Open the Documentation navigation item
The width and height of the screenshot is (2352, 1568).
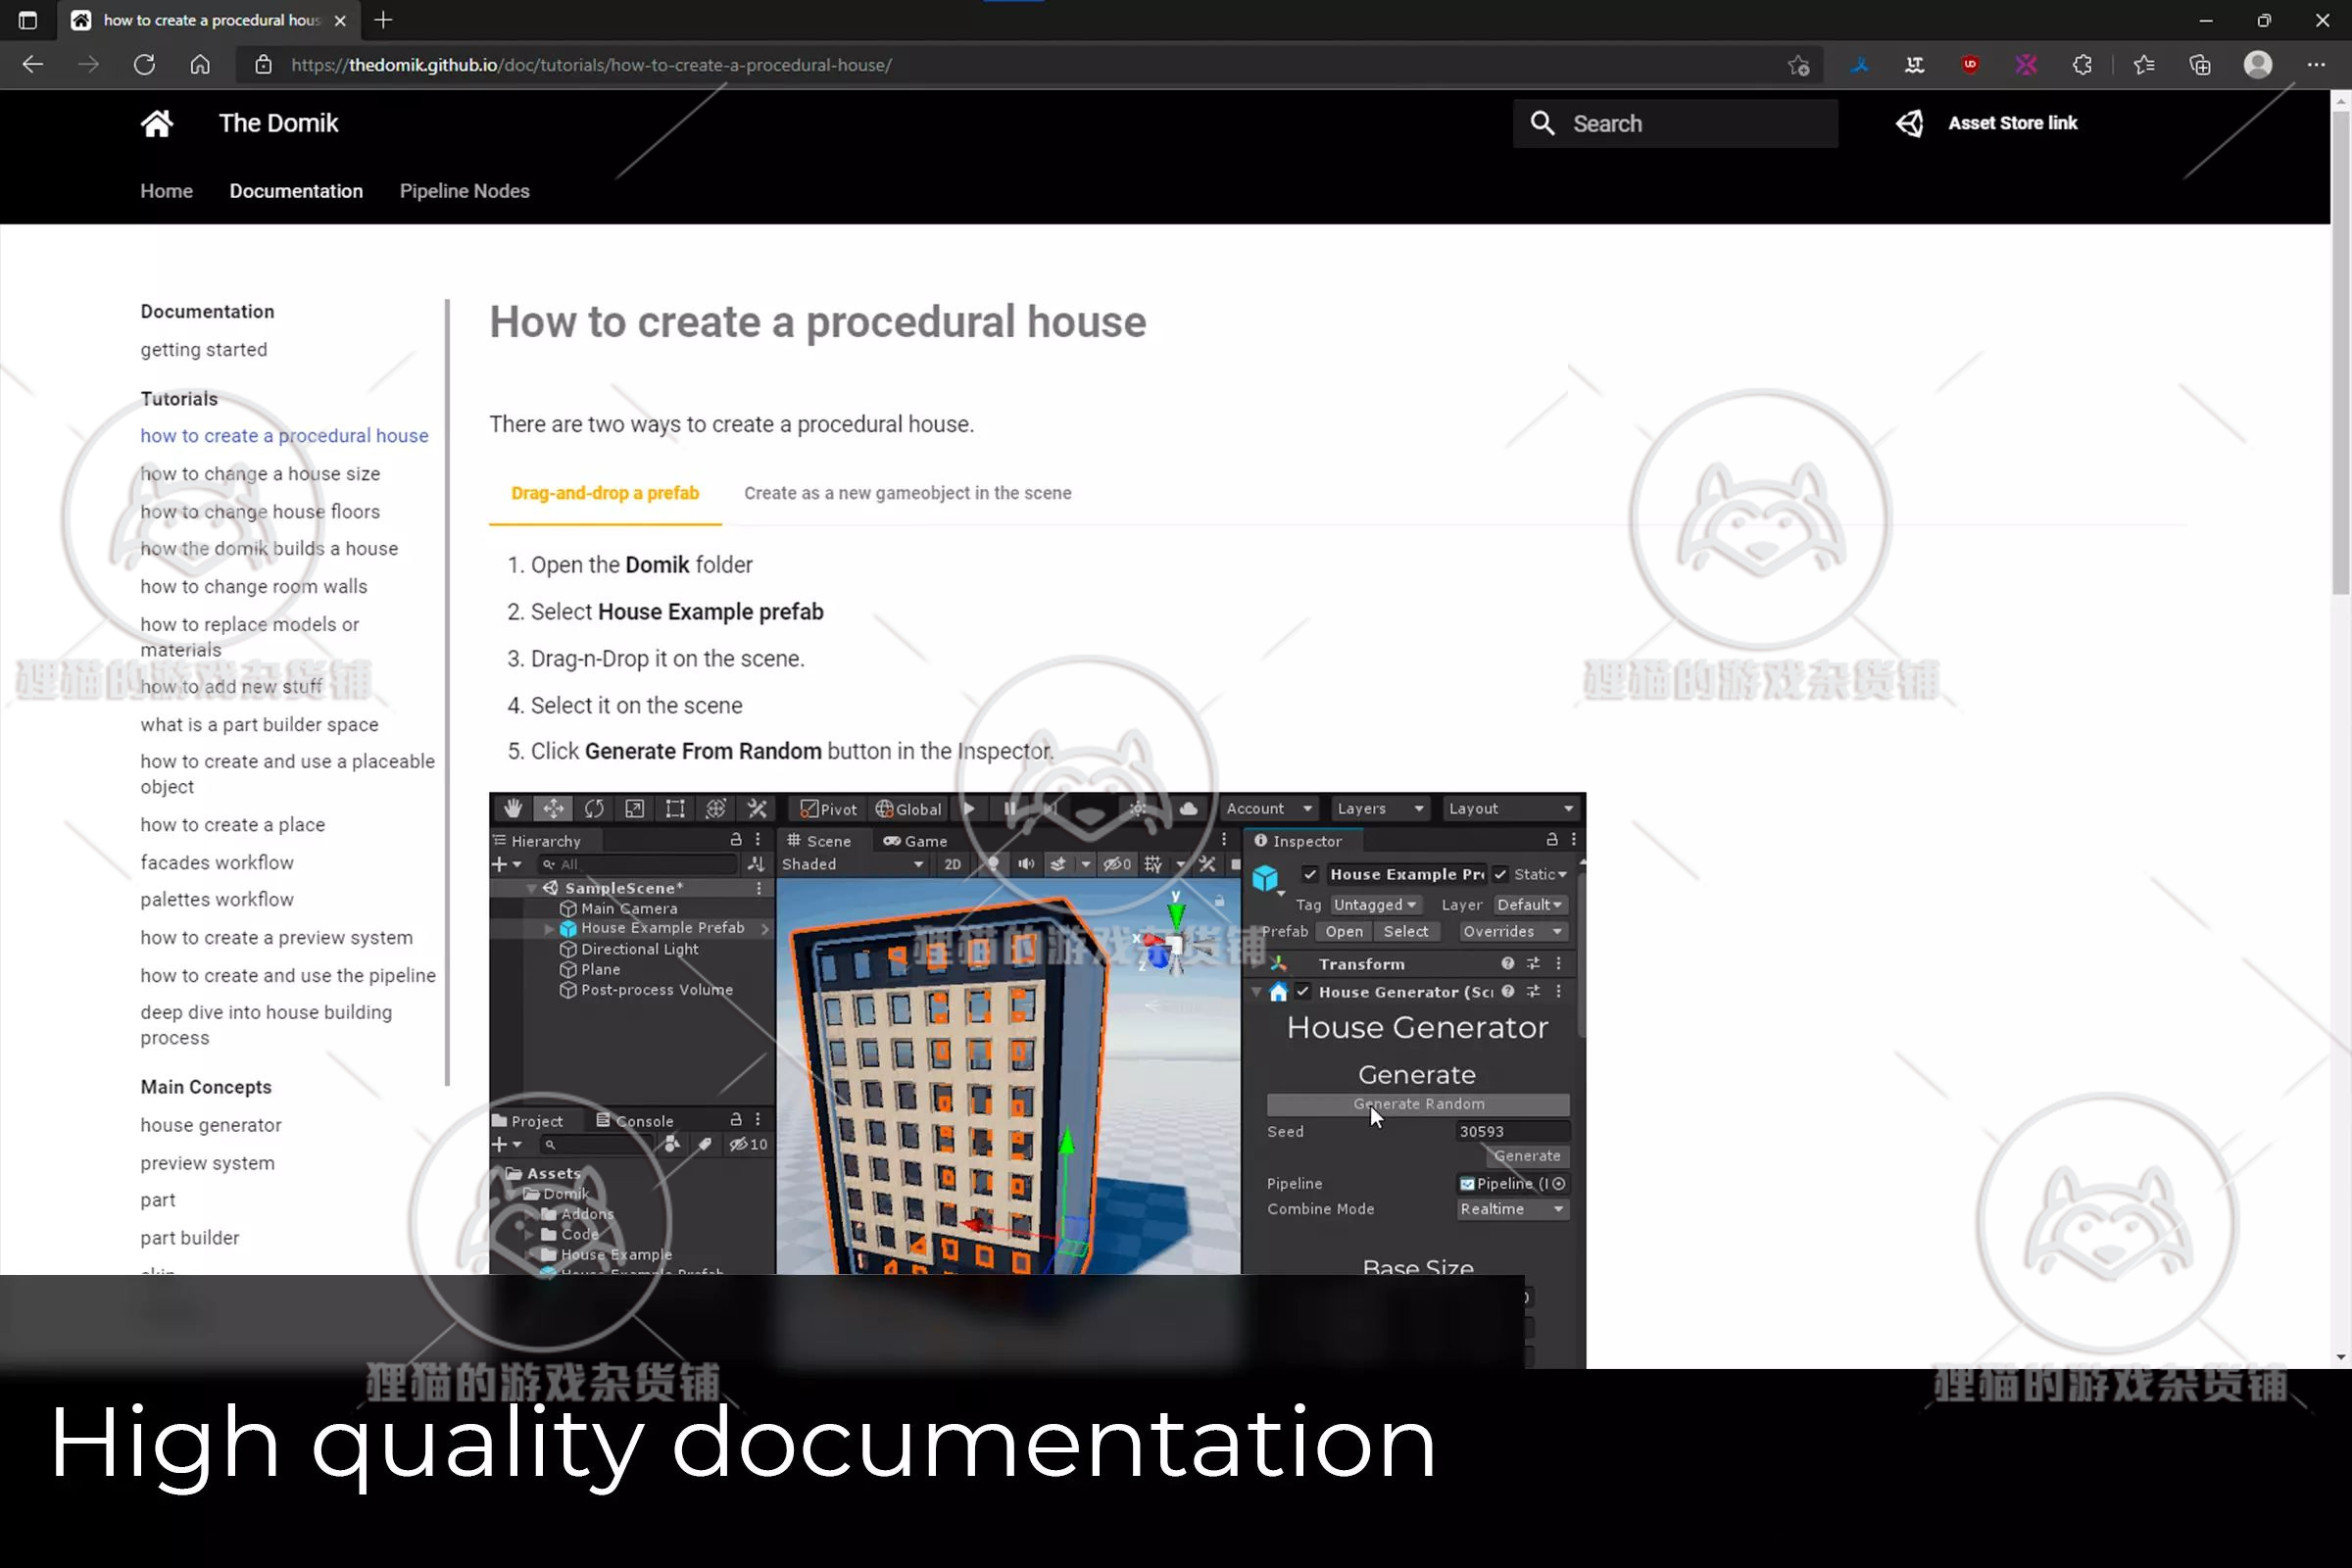(x=296, y=191)
